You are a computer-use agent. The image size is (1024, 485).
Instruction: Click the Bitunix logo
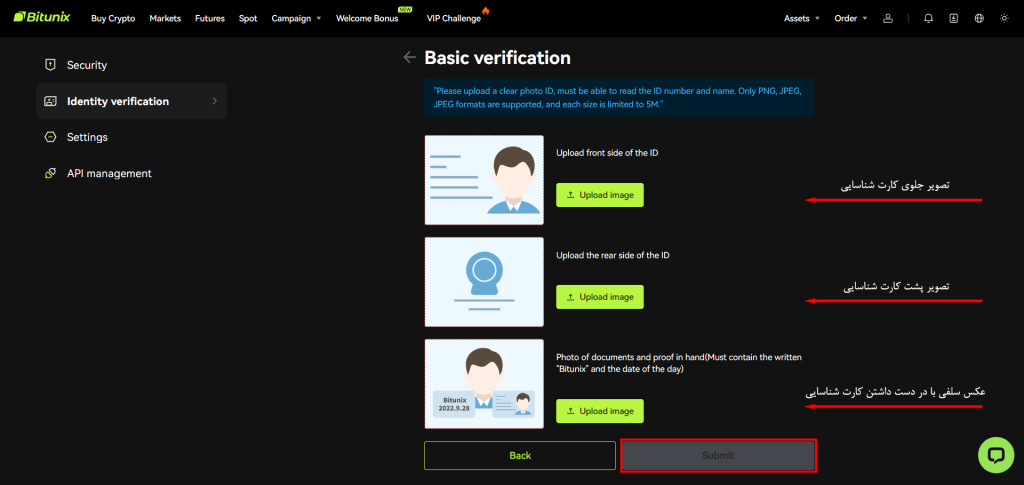click(x=42, y=18)
